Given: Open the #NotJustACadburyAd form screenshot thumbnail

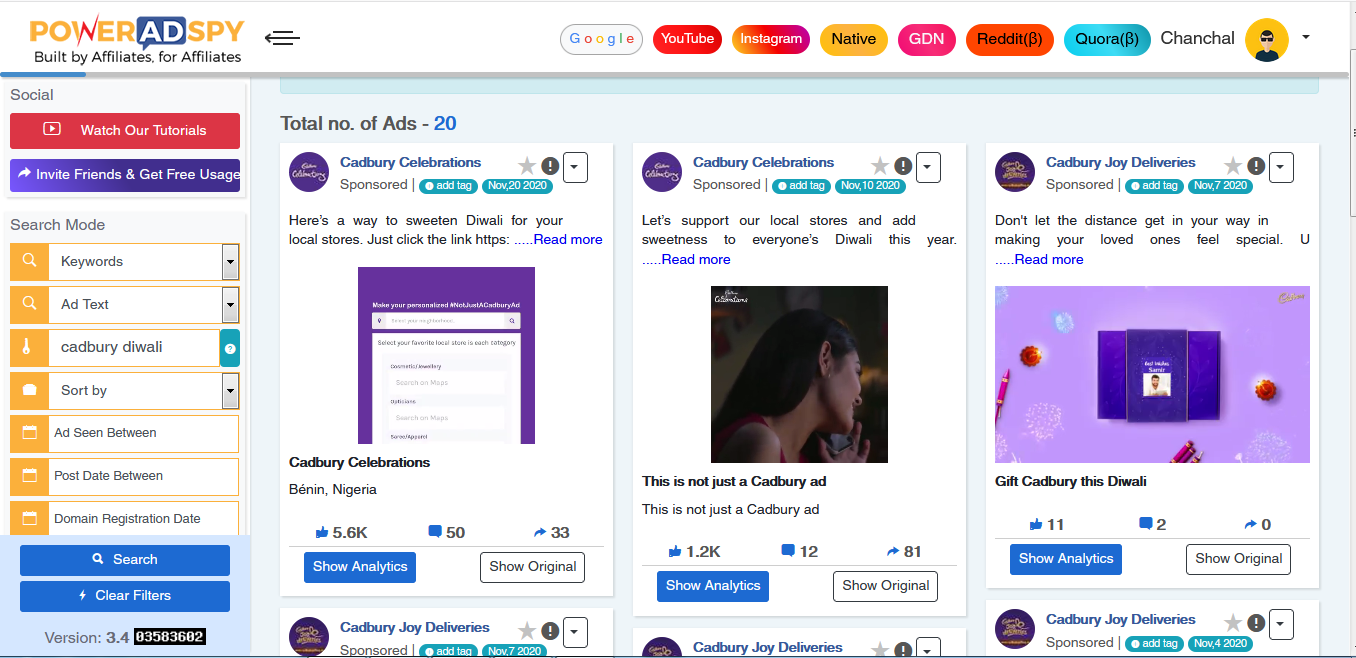Looking at the screenshot, I should (446, 356).
